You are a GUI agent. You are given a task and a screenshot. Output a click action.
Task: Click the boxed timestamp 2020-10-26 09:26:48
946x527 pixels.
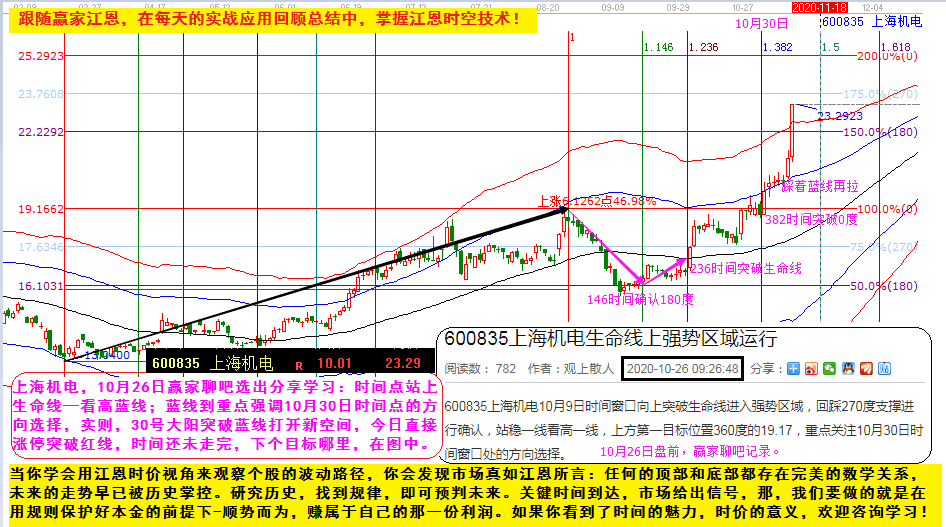(x=681, y=368)
